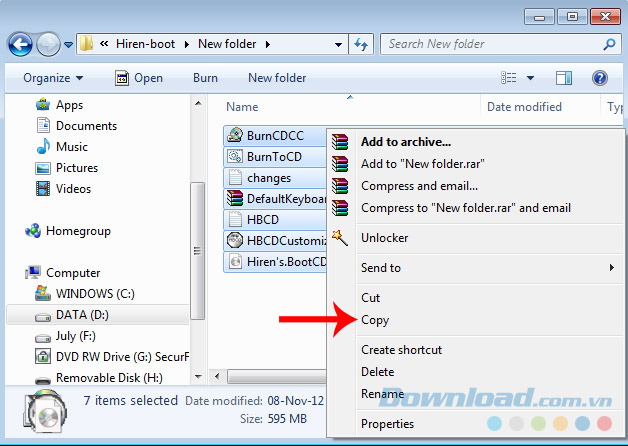
Task: Click the Computer icon in sidebar
Action: (33, 273)
